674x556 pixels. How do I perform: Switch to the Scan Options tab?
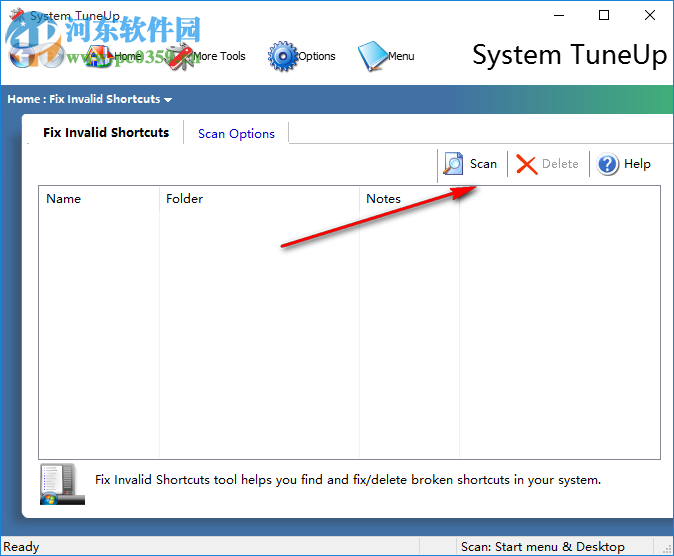[236, 134]
